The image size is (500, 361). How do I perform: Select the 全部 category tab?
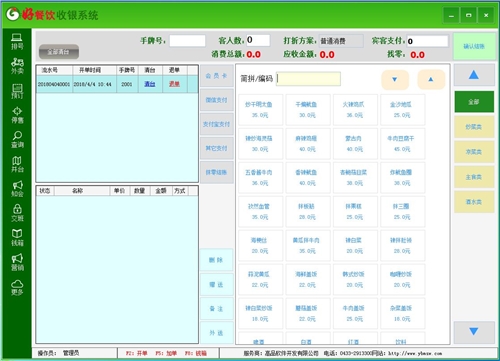click(x=474, y=102)
